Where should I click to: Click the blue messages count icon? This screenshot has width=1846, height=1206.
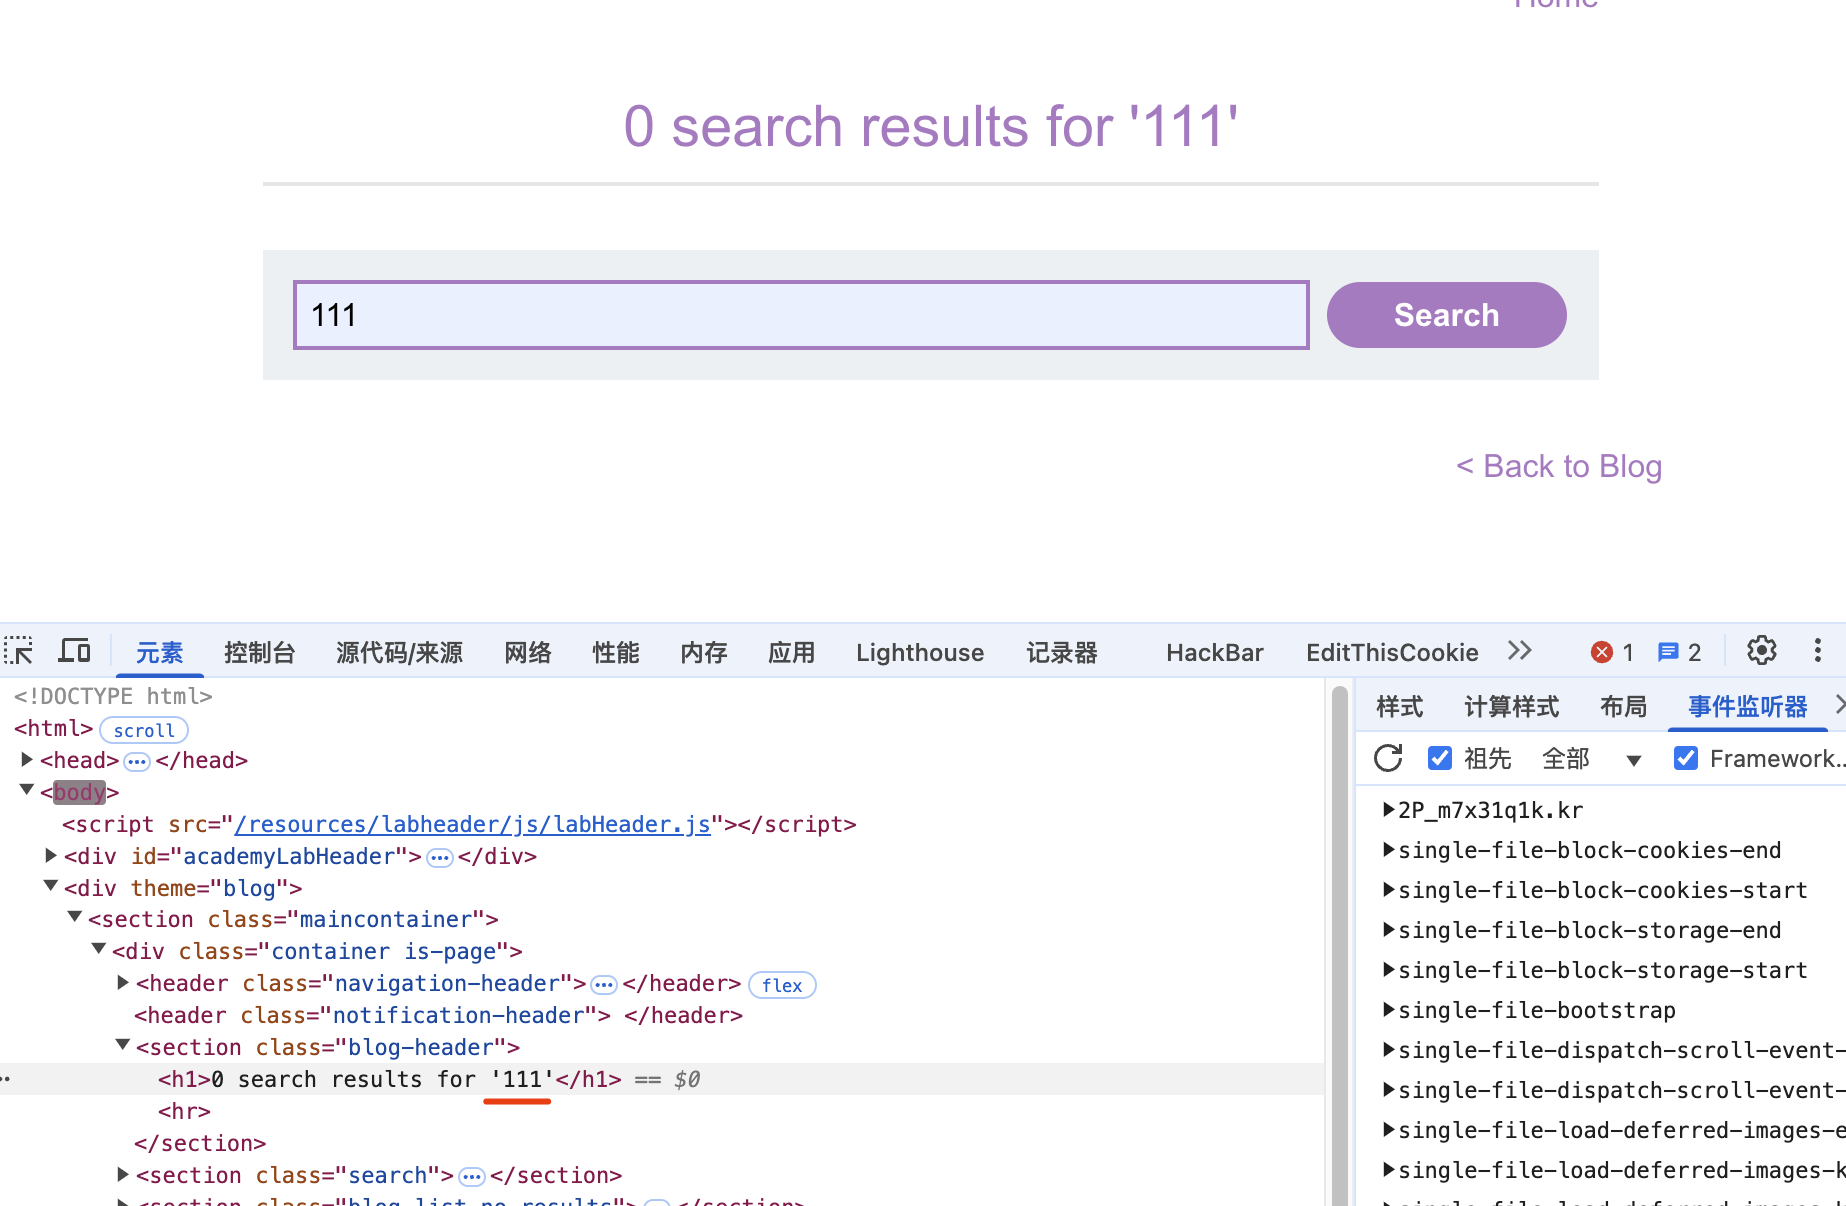1668,652
